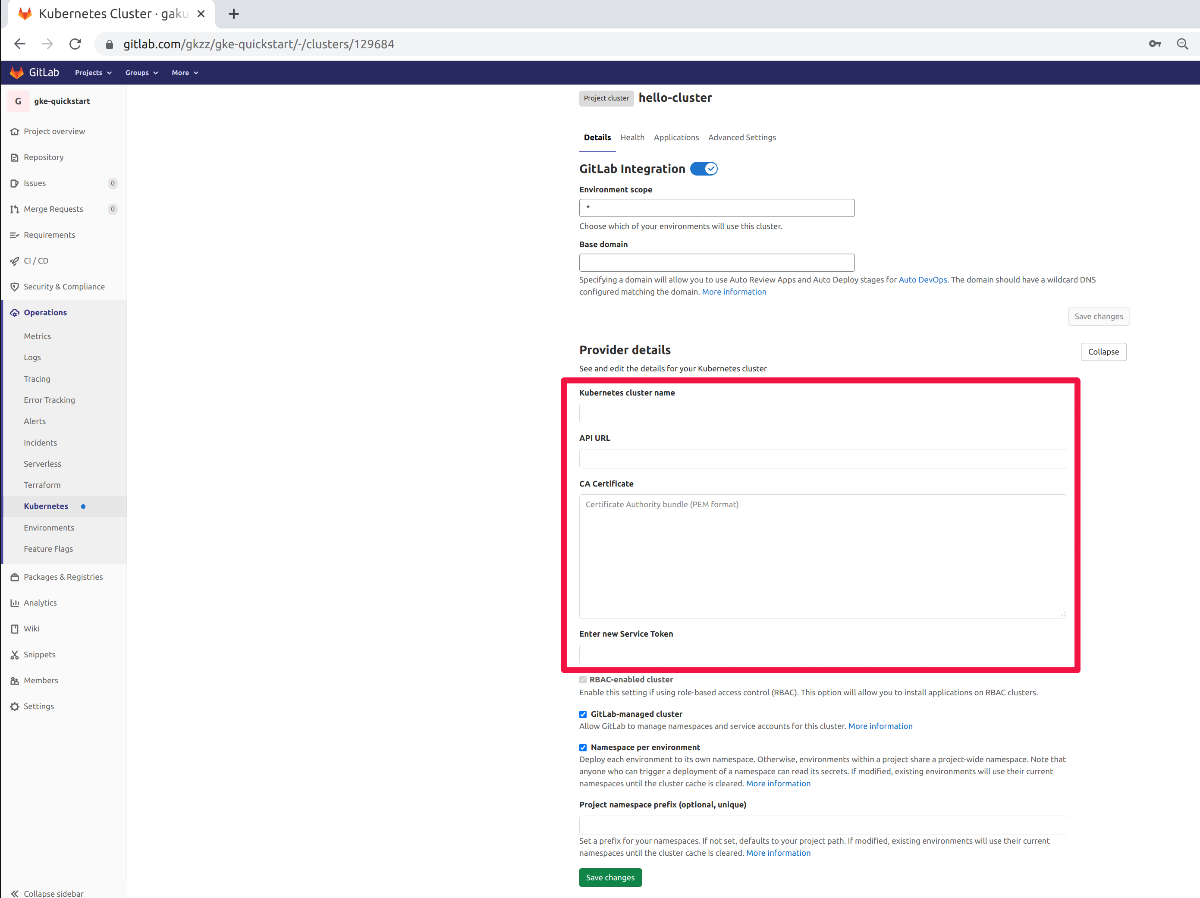Screen dimensions: 1200x898
Task: Click the RBAC-enabled cluster checkbox
Action: coord(583,680)
